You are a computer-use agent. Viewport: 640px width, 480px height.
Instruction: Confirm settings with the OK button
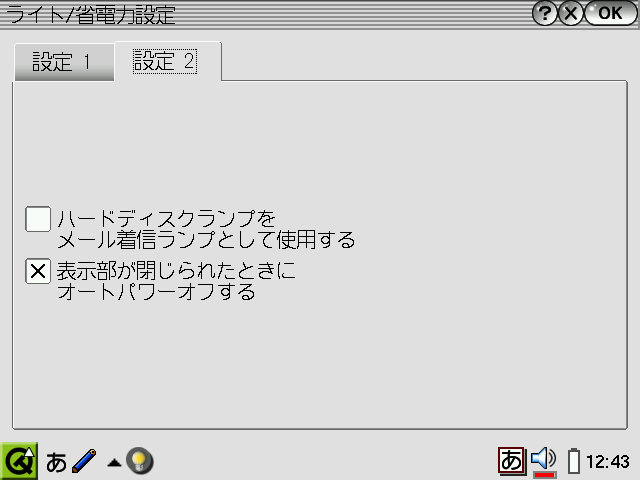(611, 13)
